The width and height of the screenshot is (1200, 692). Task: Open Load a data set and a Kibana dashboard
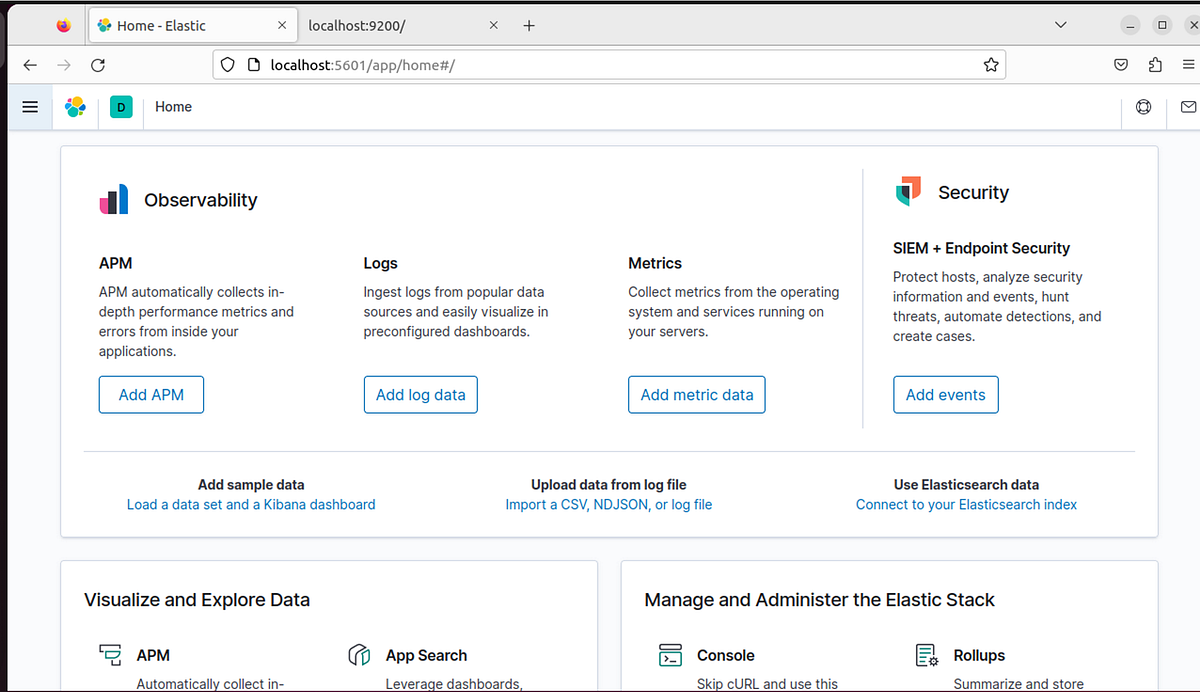[x=251, y=504]
